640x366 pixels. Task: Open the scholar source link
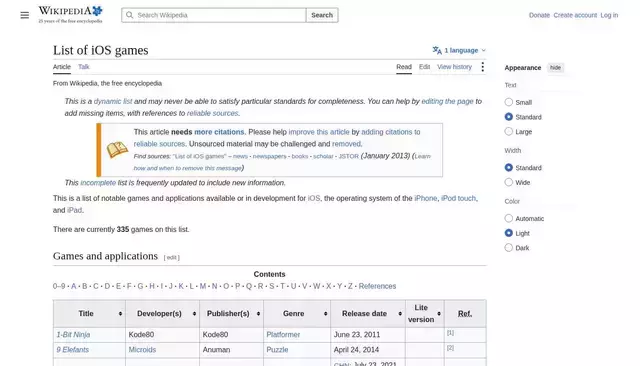coord(323,156)
